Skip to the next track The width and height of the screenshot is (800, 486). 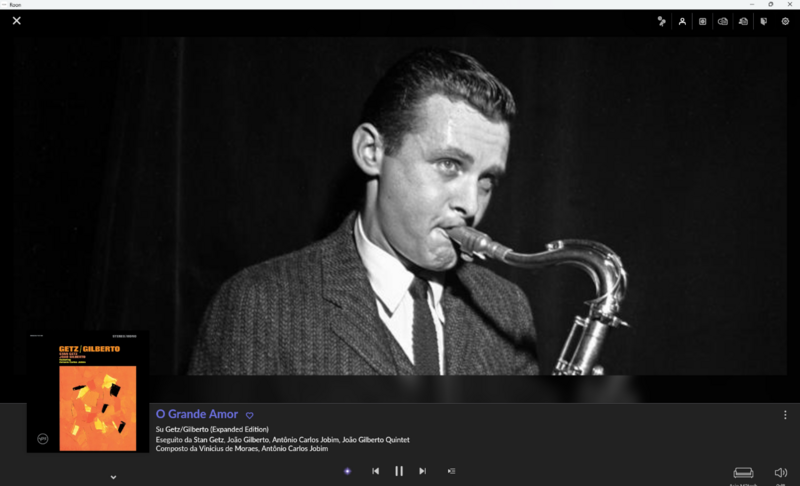point(422,471)
